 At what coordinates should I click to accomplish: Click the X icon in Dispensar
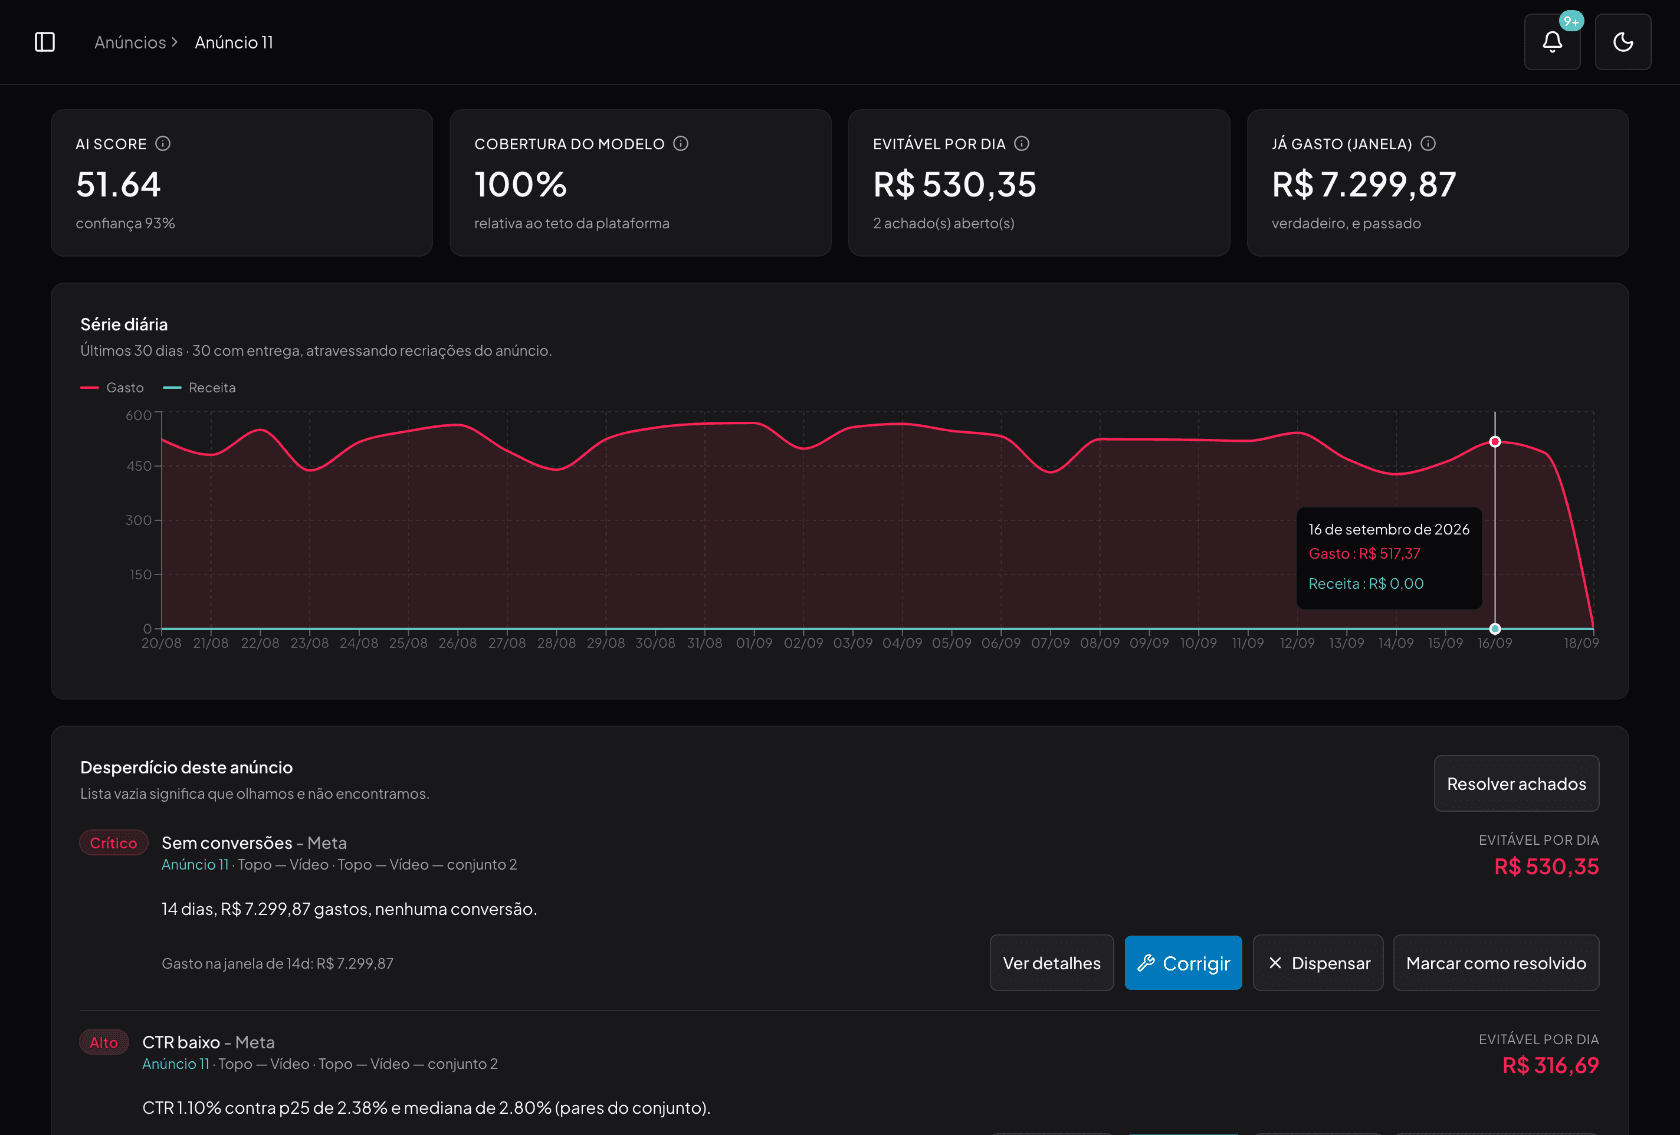1275,963
